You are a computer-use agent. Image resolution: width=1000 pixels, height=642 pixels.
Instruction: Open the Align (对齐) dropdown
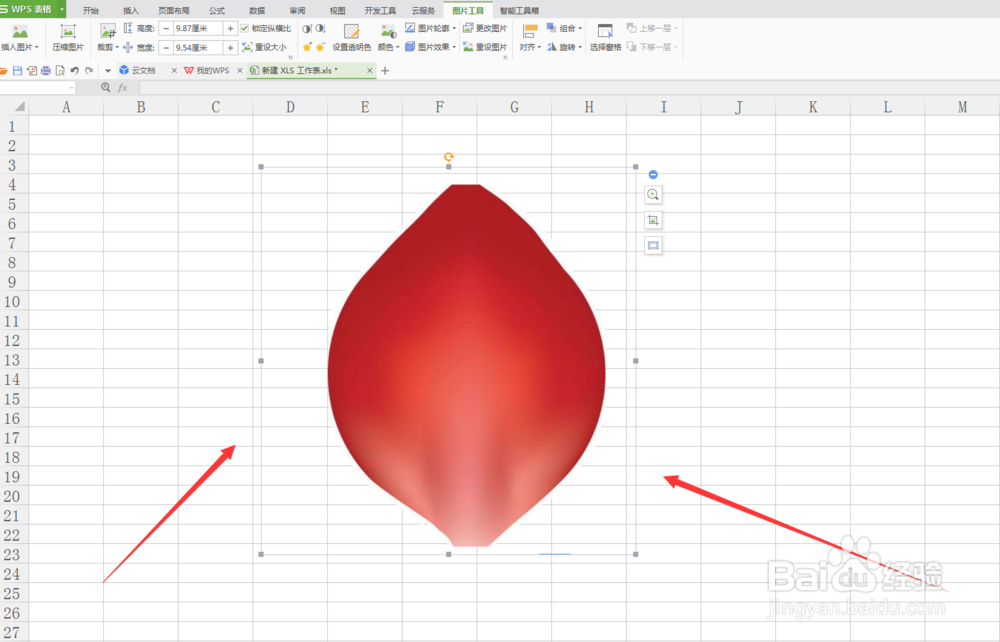point(530,47)
